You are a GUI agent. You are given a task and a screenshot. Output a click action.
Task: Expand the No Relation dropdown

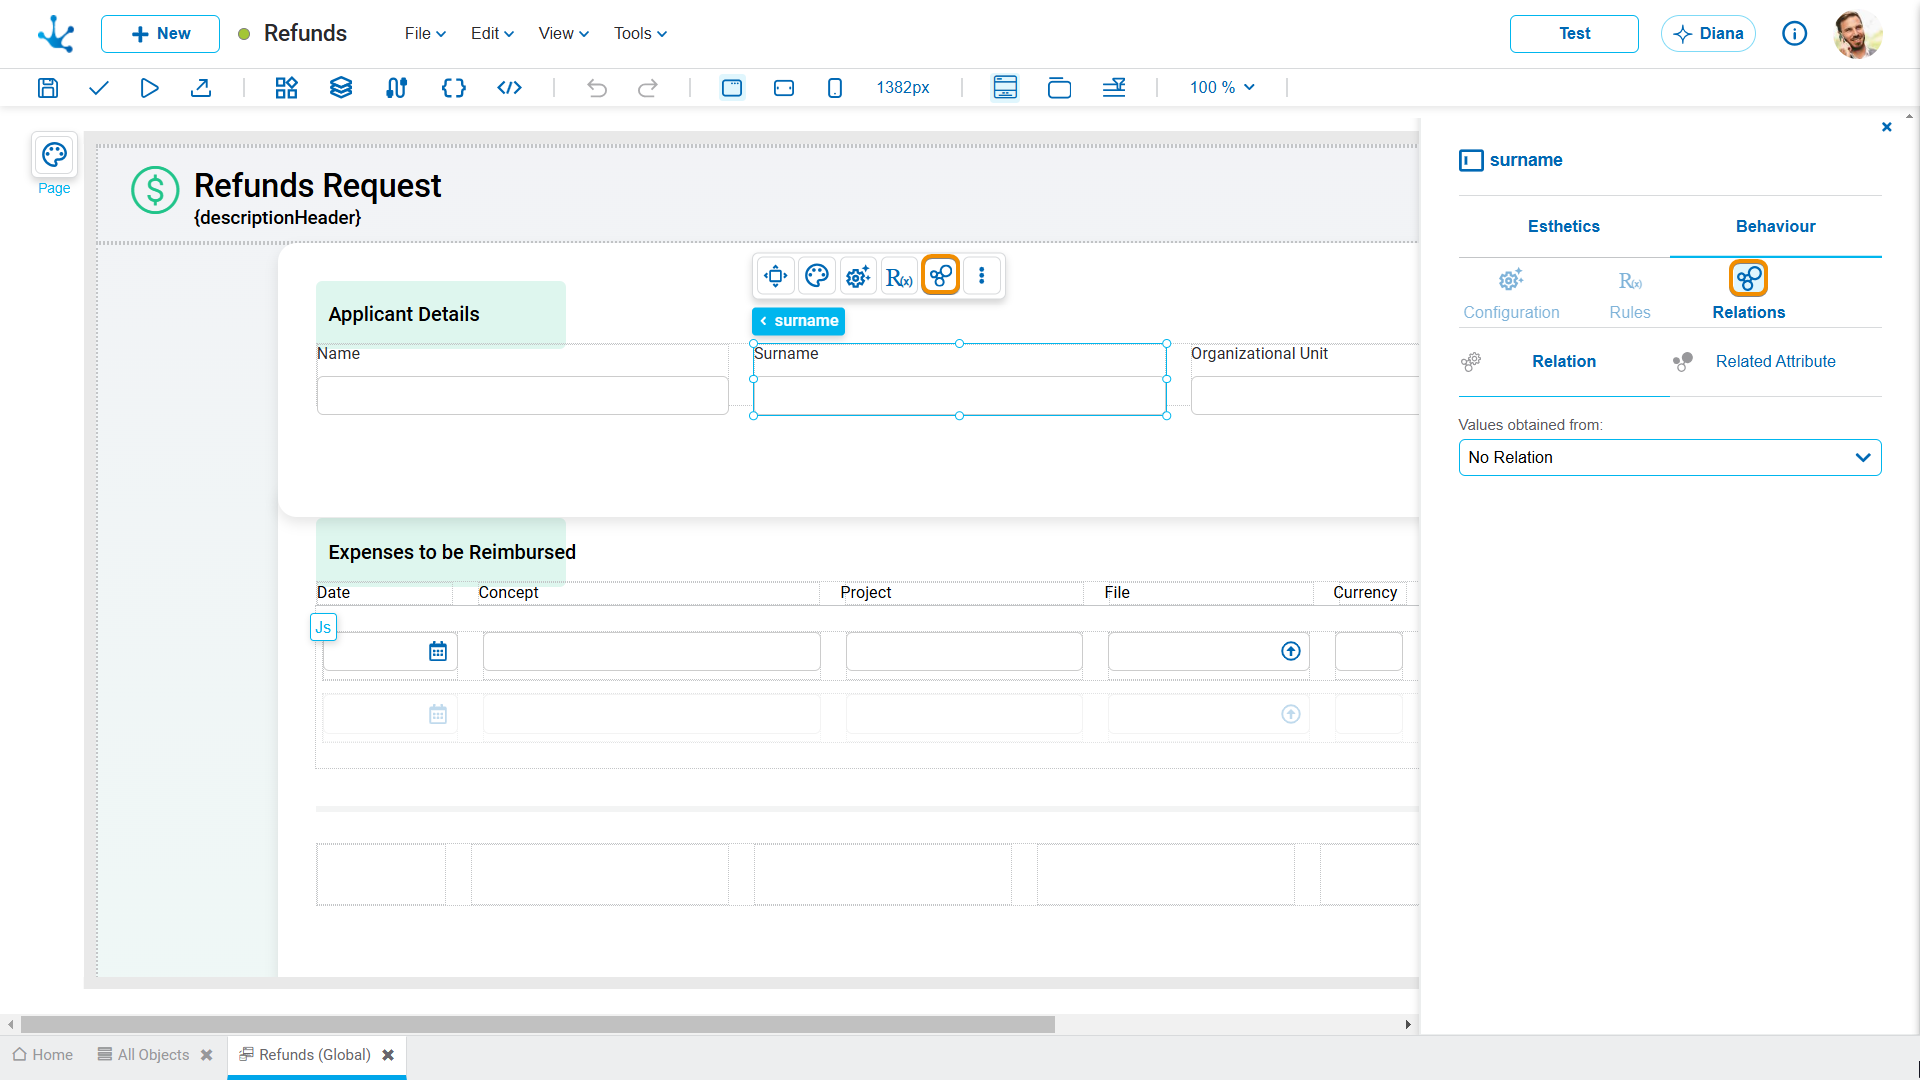click(x=1670, y=458)
